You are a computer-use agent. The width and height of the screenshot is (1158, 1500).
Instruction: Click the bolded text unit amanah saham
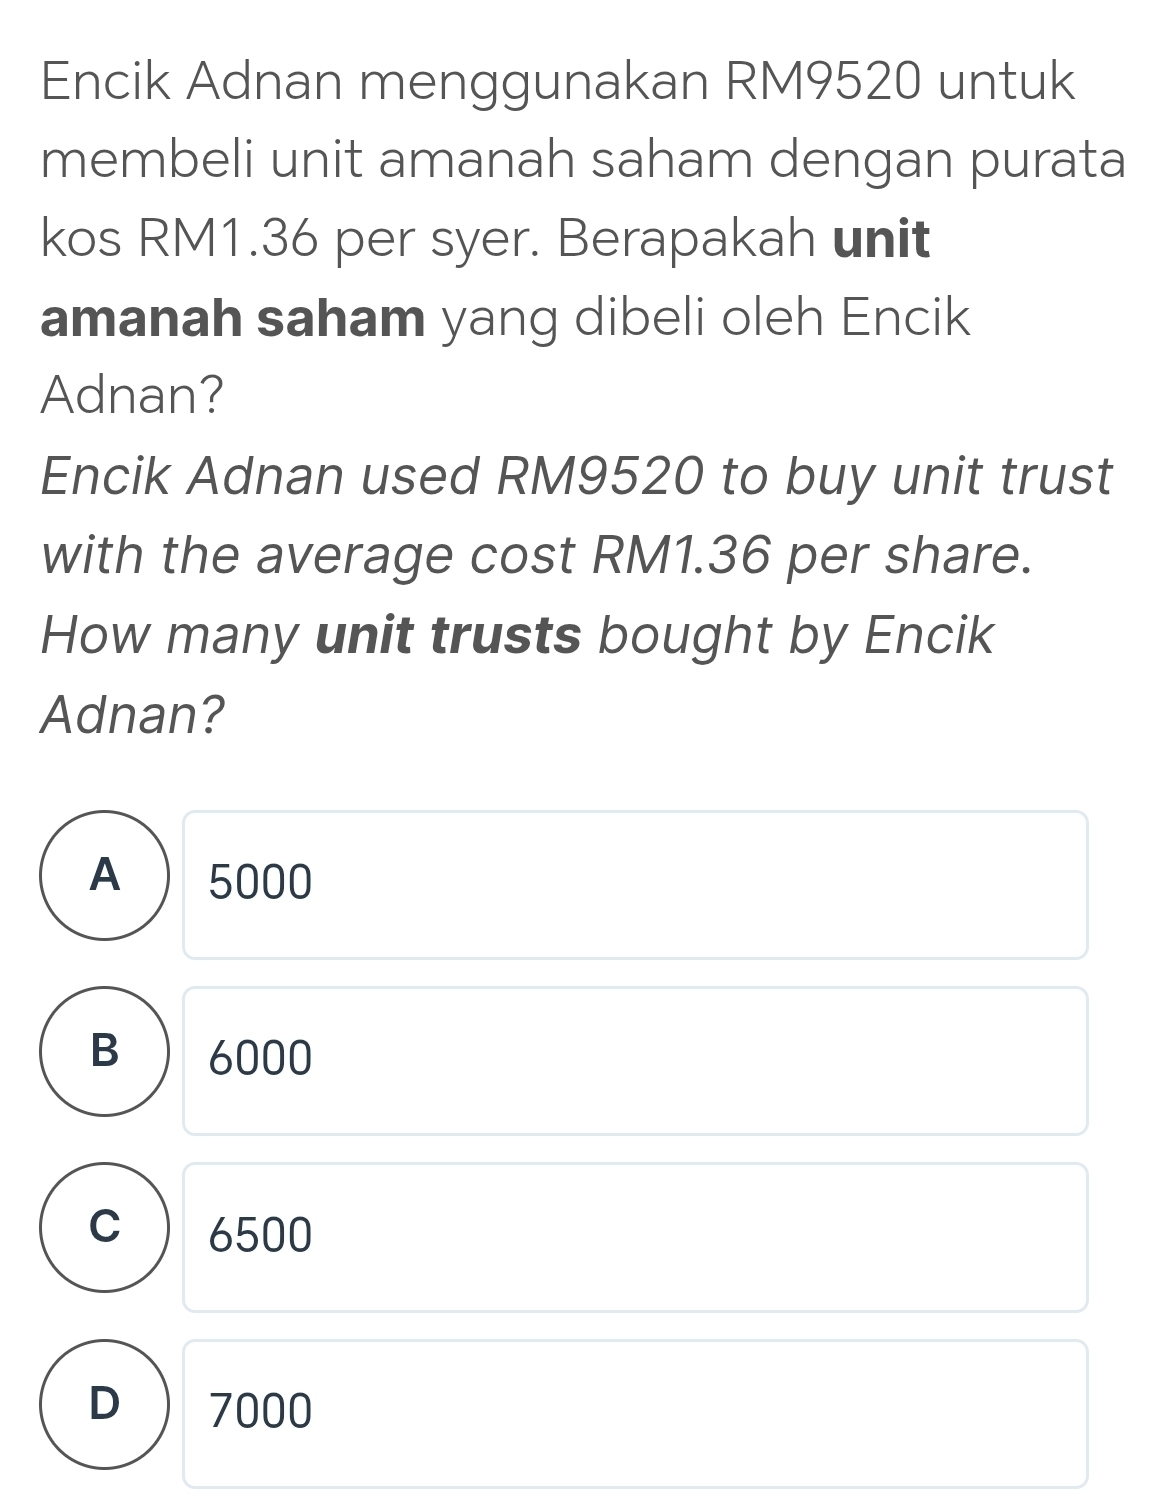tap(232, 318)
